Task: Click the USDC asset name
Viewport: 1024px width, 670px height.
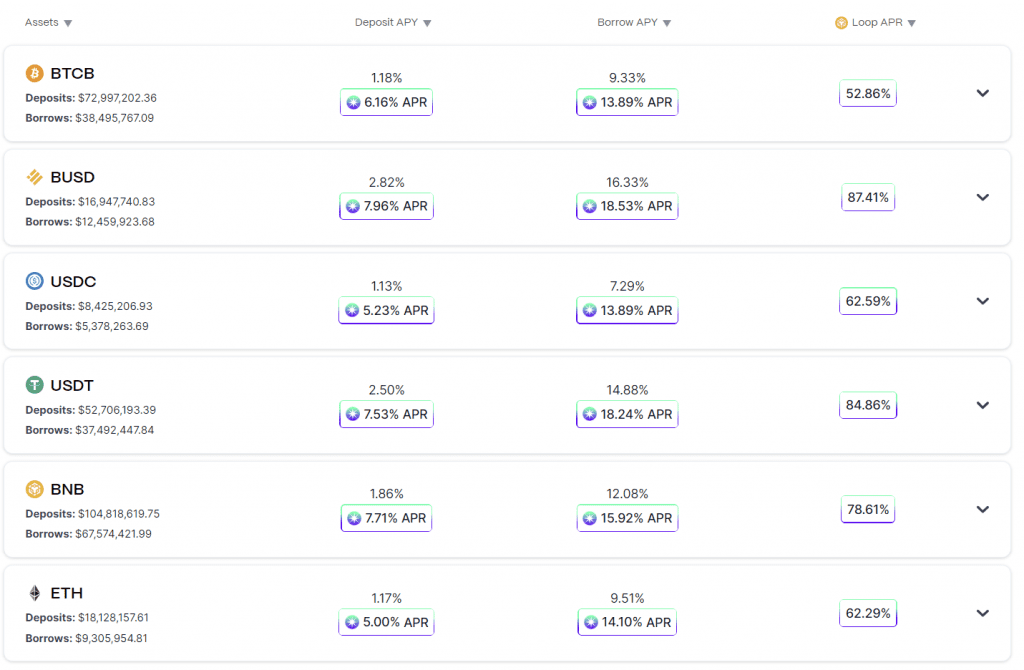Action: [x=73, y=281]
